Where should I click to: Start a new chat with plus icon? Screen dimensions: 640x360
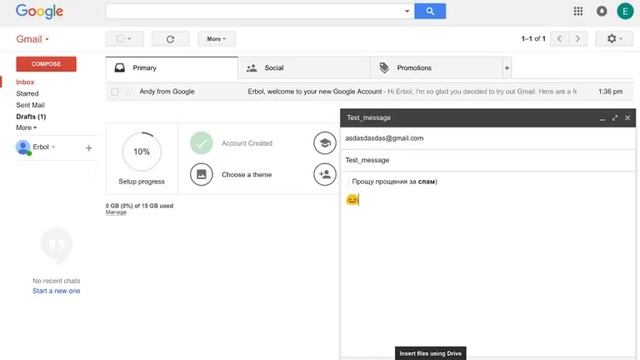pyautogui.click(x=89, y=148)
